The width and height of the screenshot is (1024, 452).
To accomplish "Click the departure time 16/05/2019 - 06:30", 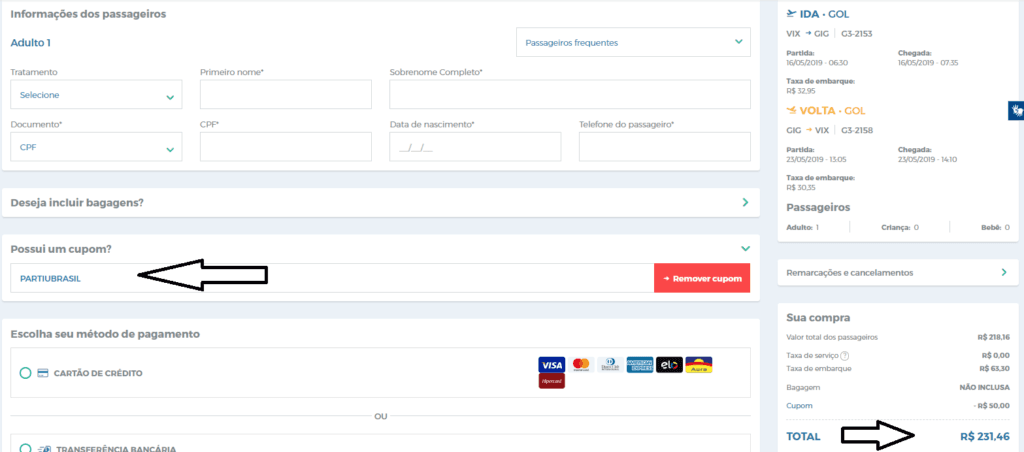I will [x=817, y=63].
